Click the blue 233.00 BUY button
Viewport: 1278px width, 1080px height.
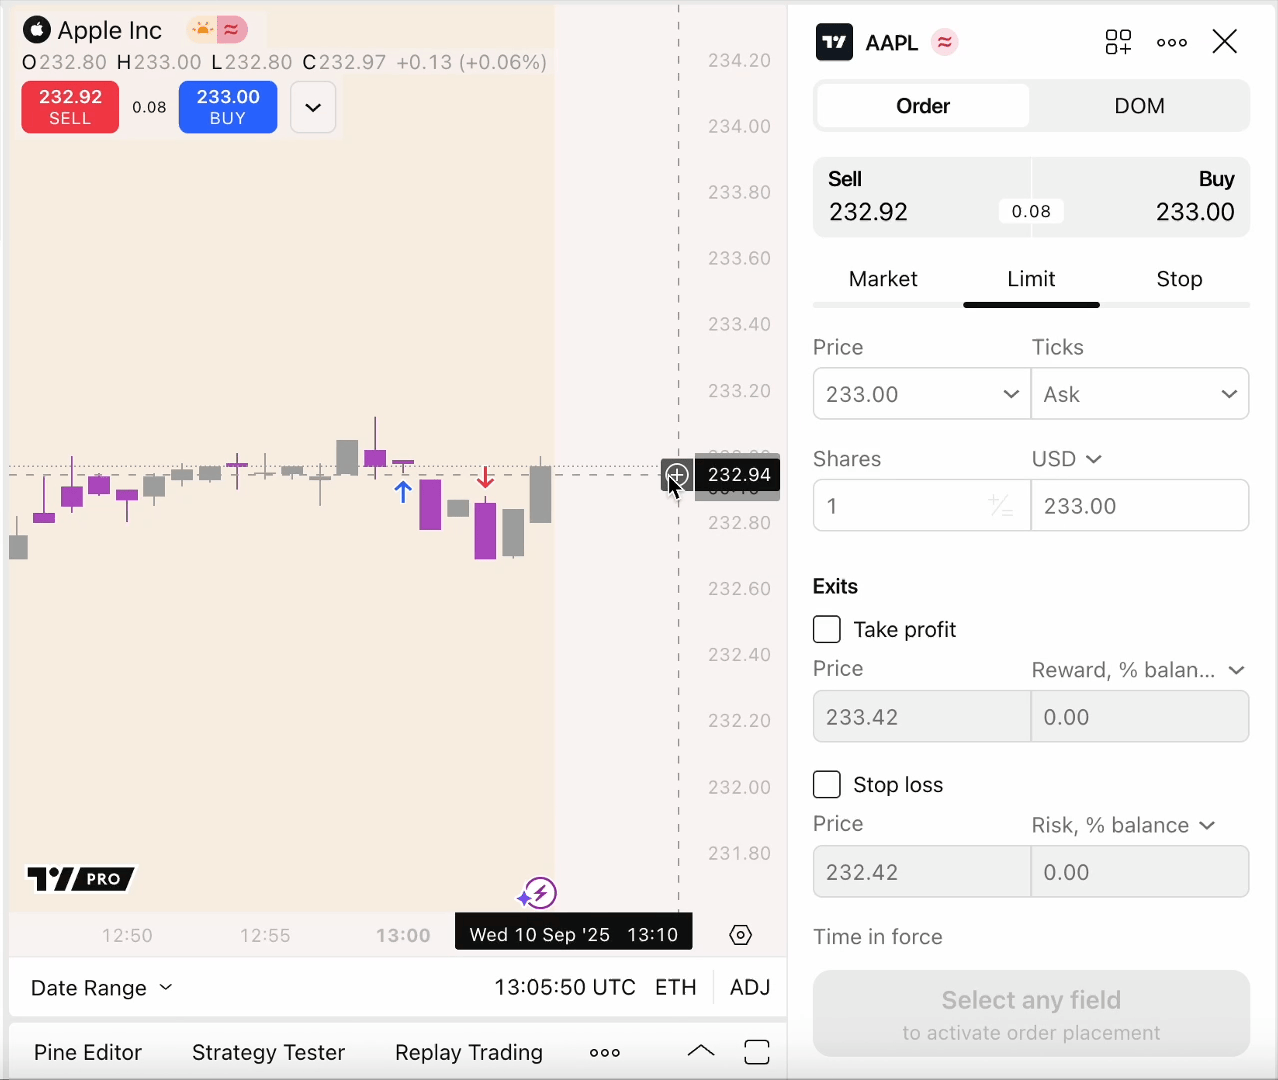tap(228, 107)
